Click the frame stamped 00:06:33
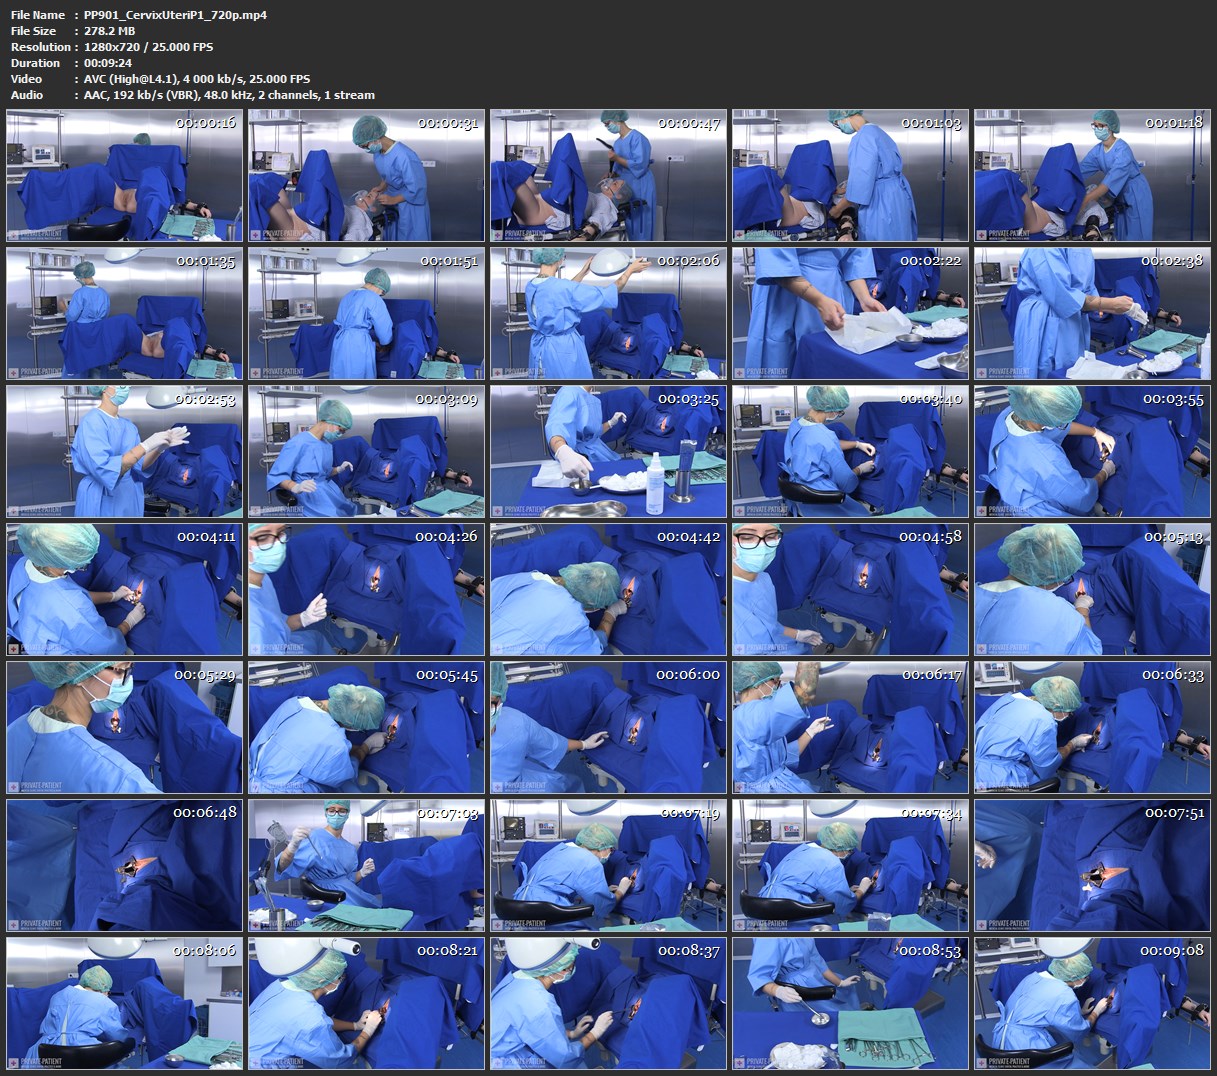Image resolution: width=1217 pixels, height=1076 pixels. click(x=1092, y=727)
